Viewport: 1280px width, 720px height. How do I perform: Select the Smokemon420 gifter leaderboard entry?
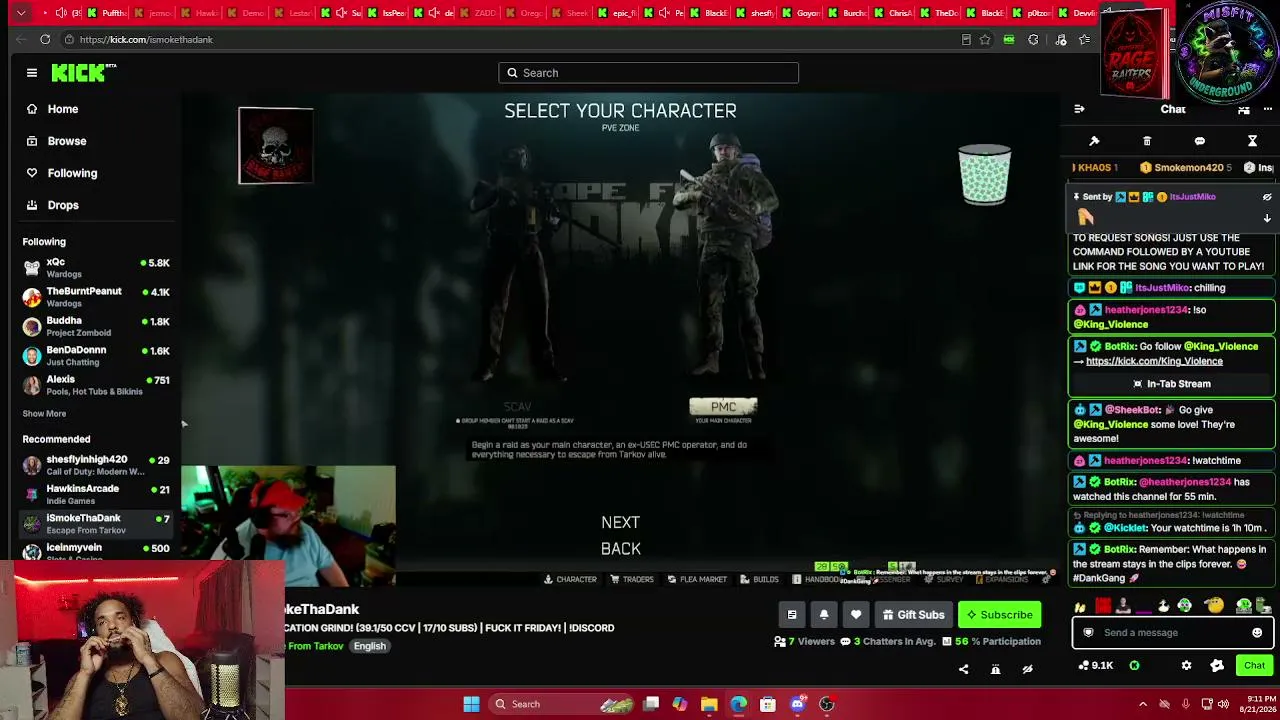[1186, 168]
